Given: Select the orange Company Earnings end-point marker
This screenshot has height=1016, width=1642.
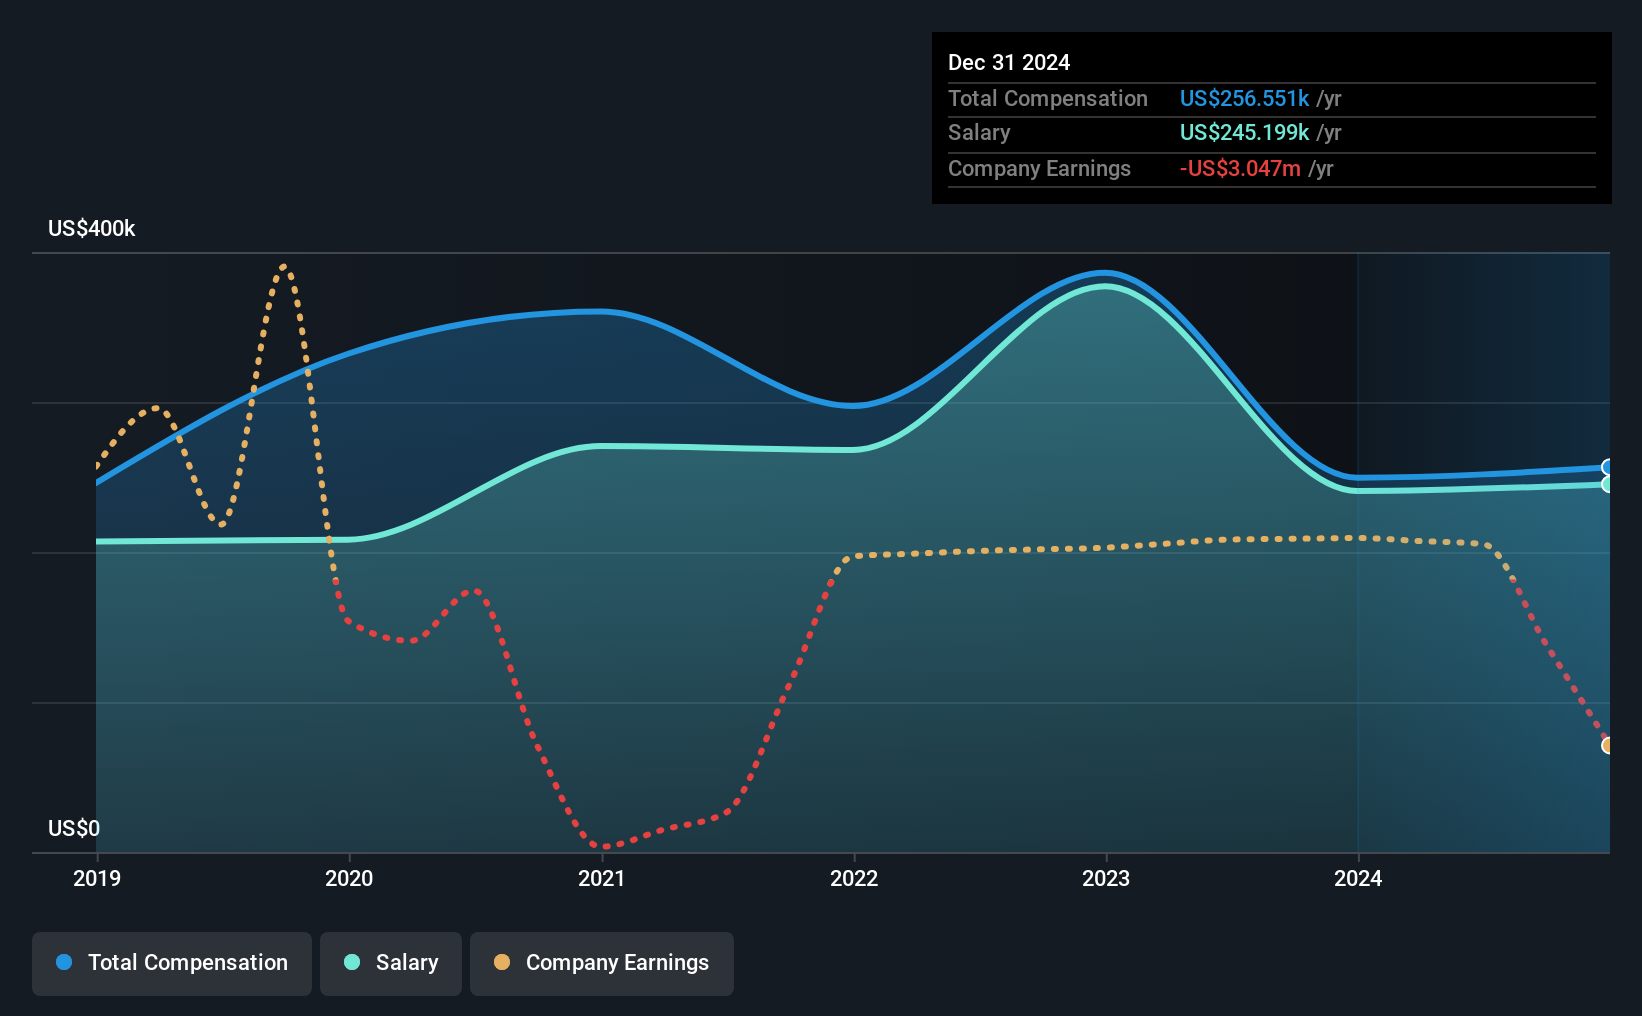Looking at the screenshot, I should pyautogui.click(x=1608, y=745).
